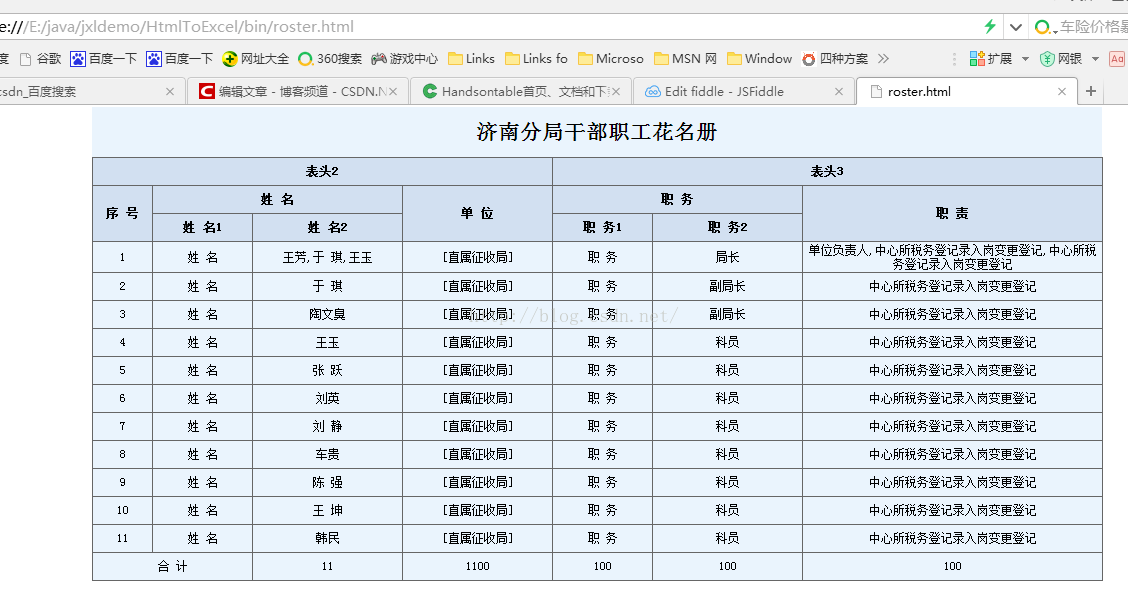
Task: Open a new tab with plus button
Action: pyautogui.click(x=1091, y=91)
